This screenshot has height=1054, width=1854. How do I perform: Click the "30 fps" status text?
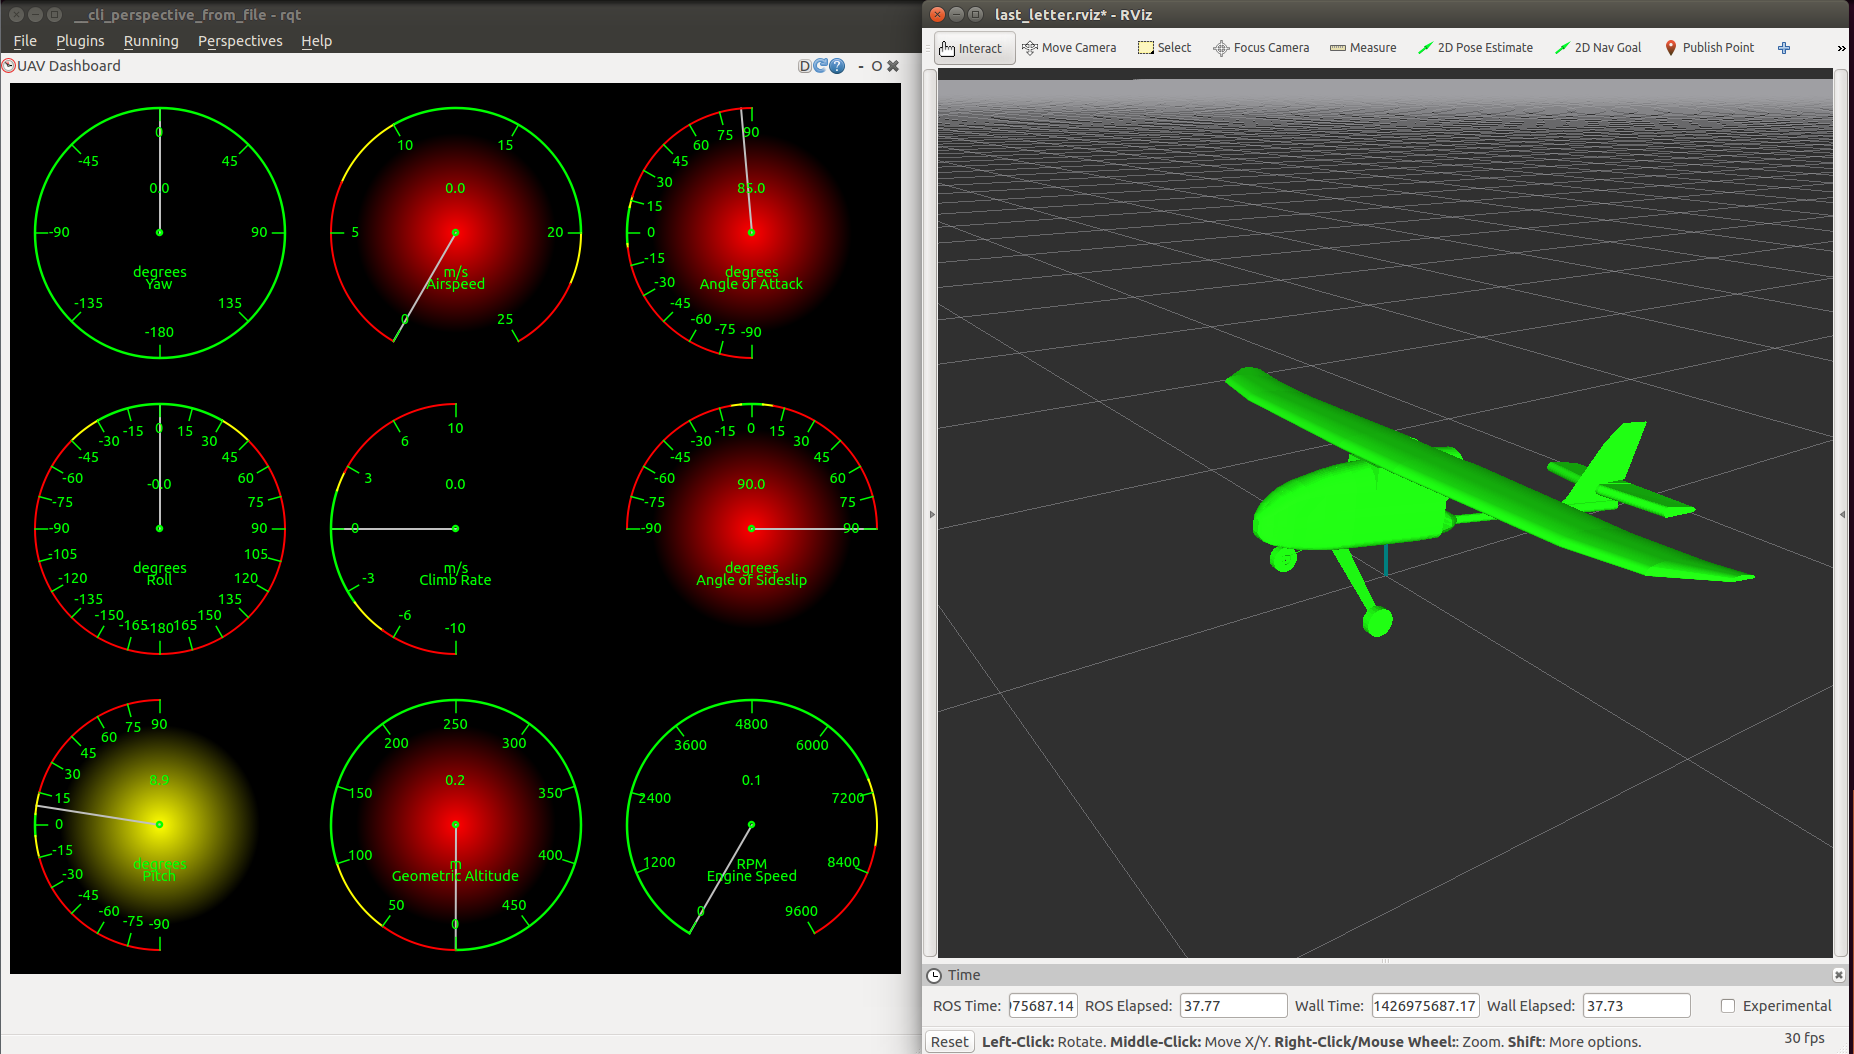pos(1804,1038)
